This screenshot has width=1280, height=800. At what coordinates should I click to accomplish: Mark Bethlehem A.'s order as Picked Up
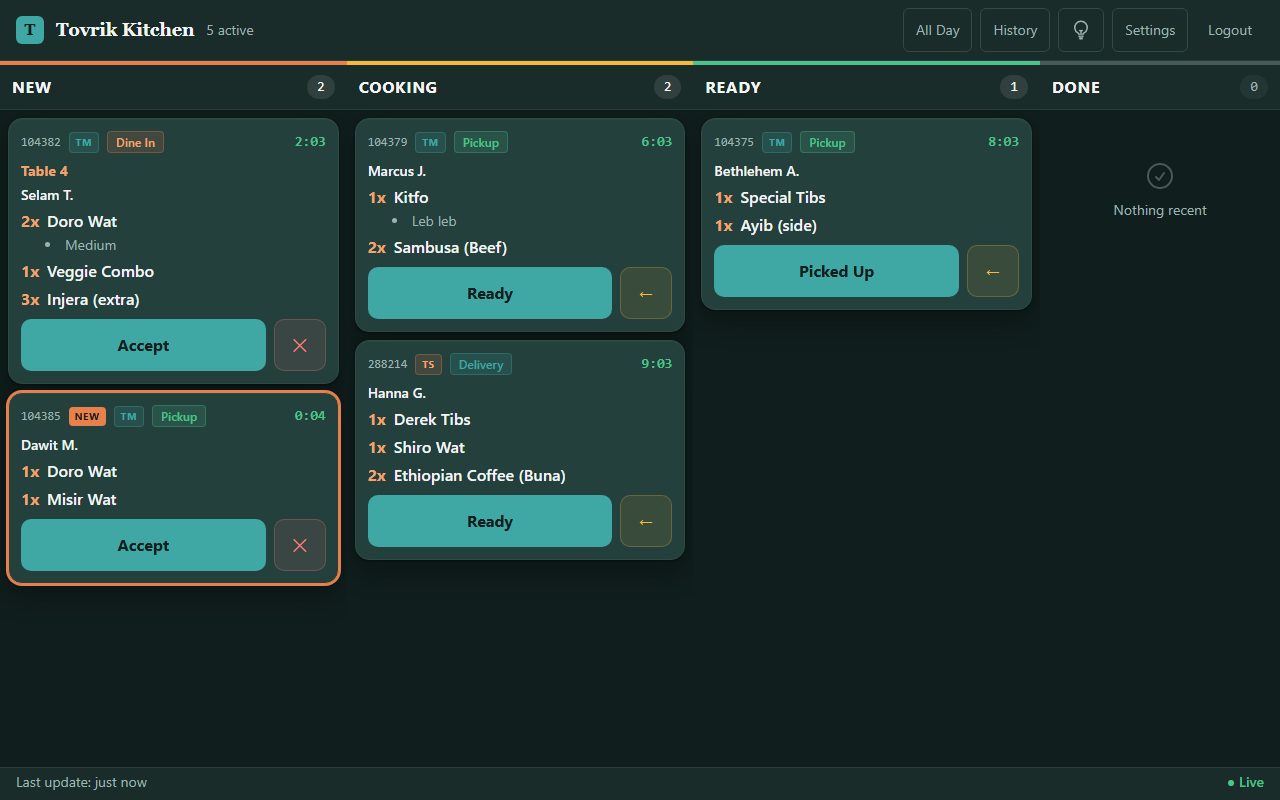pyautogui.click(x=836, y=271)
